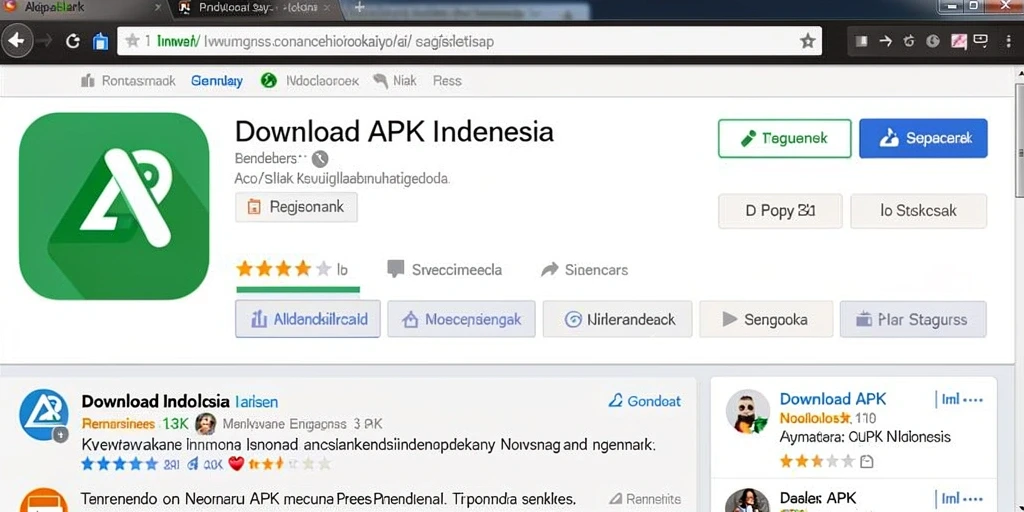This screenshot has height=512, width=1024.
Task: Click the Download APK Indenesia title
Action: coord(394,132)
